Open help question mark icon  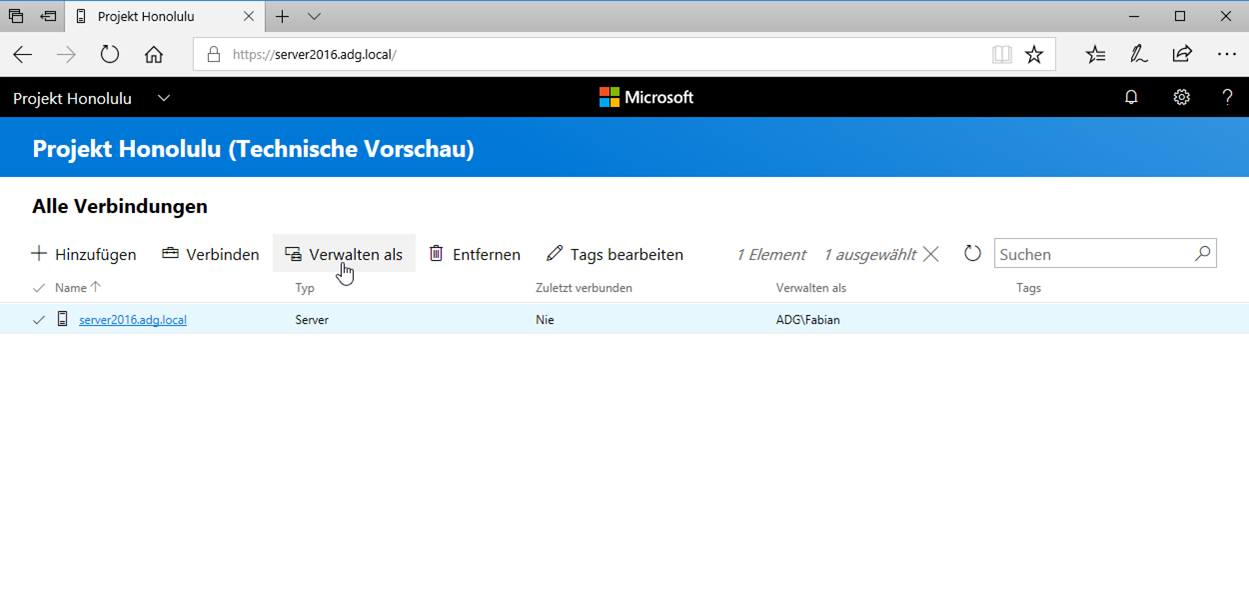[x=1227, y=97]
